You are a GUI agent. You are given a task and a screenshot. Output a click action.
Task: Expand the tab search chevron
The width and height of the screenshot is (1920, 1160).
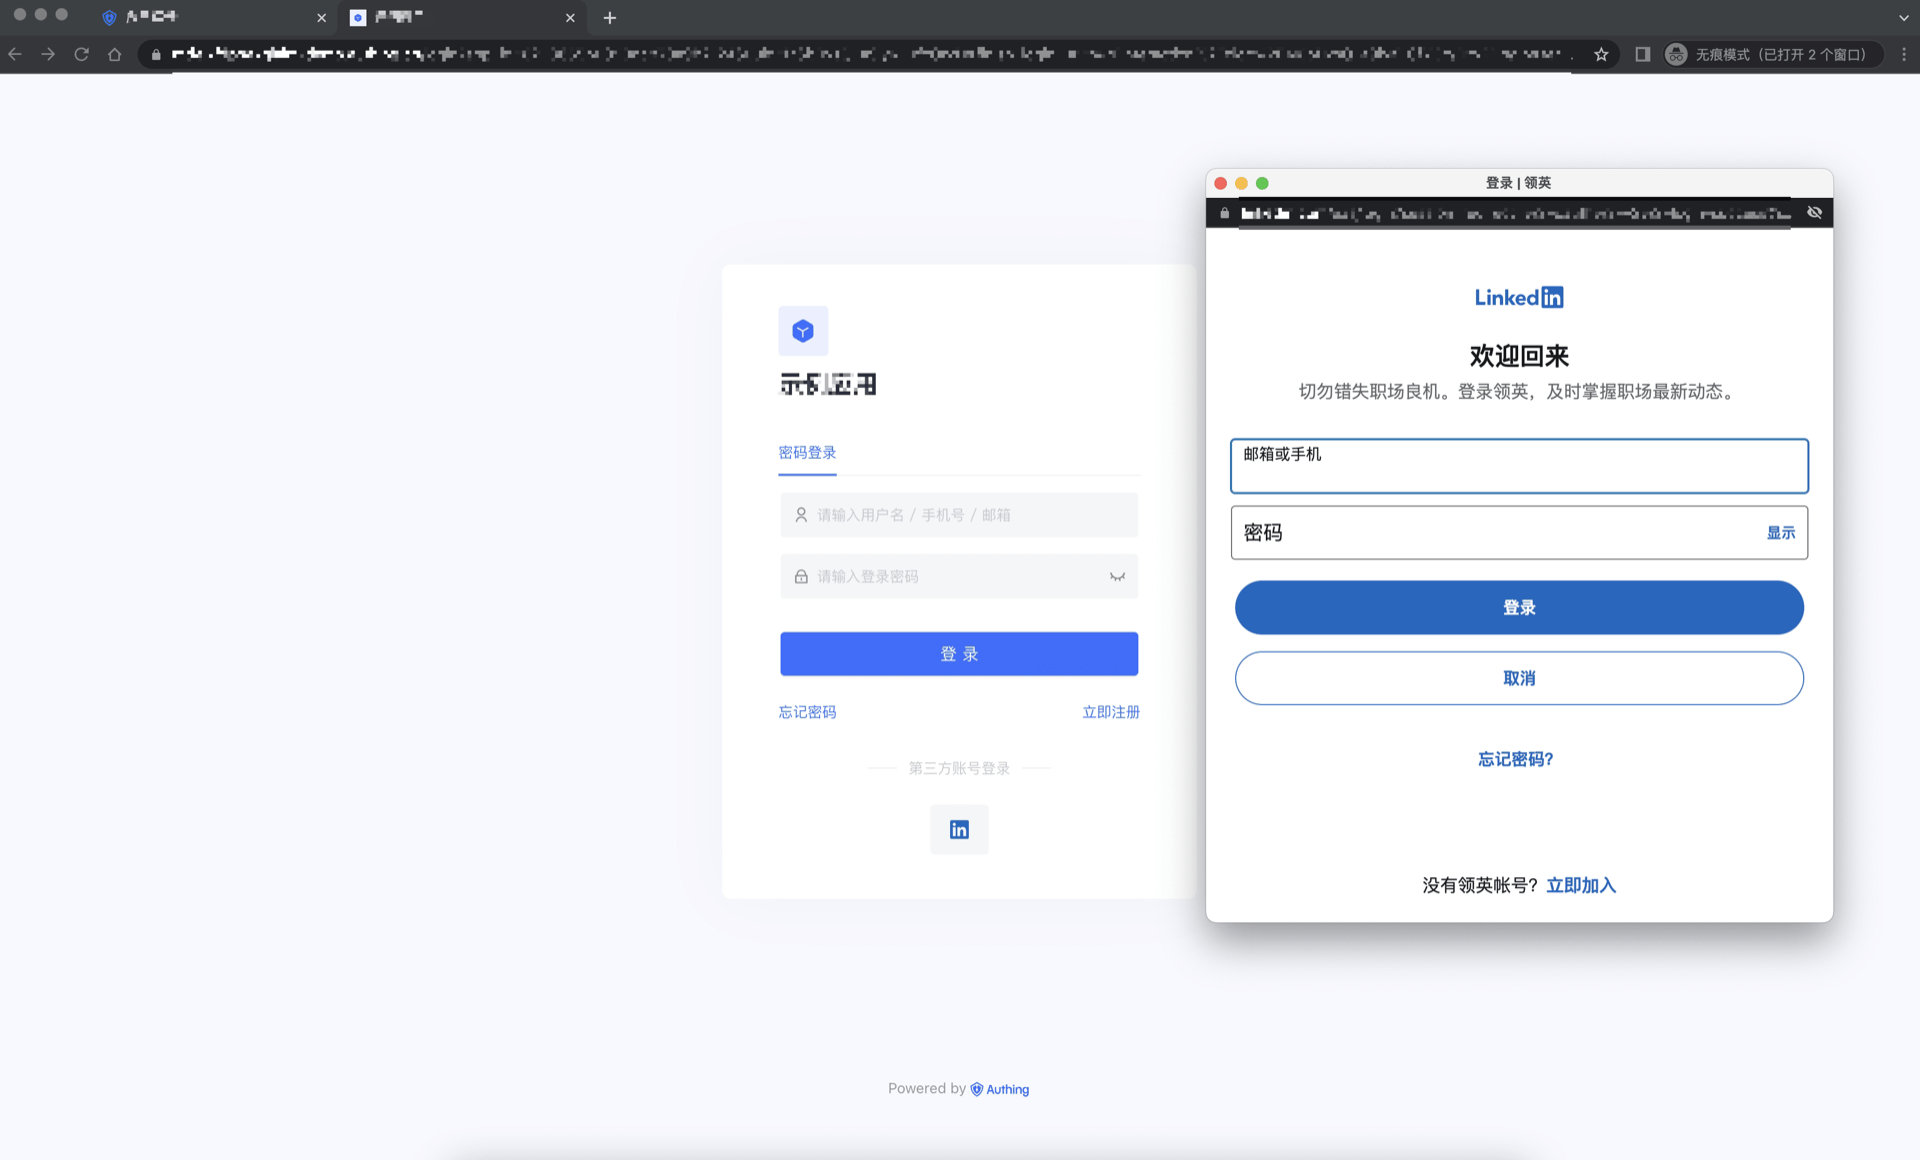pyautogui.click(x=1903, y=18)
